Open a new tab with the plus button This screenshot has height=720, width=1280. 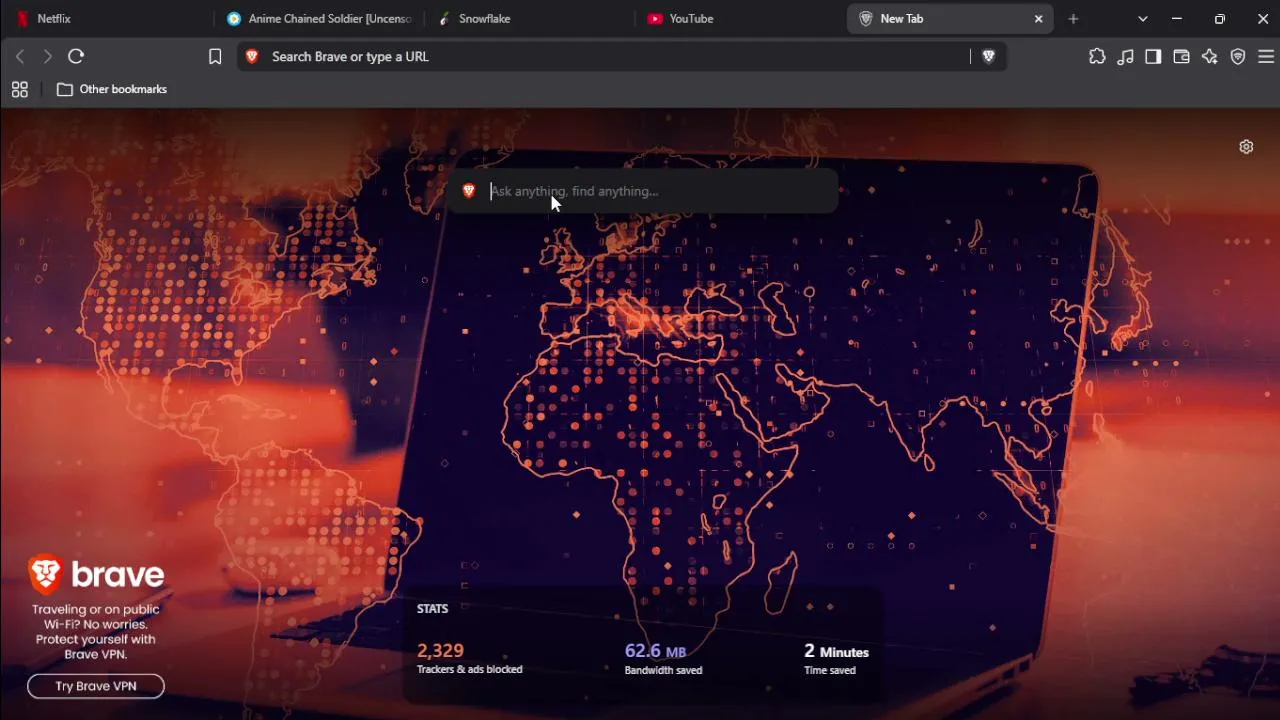tap(1073, 19)
